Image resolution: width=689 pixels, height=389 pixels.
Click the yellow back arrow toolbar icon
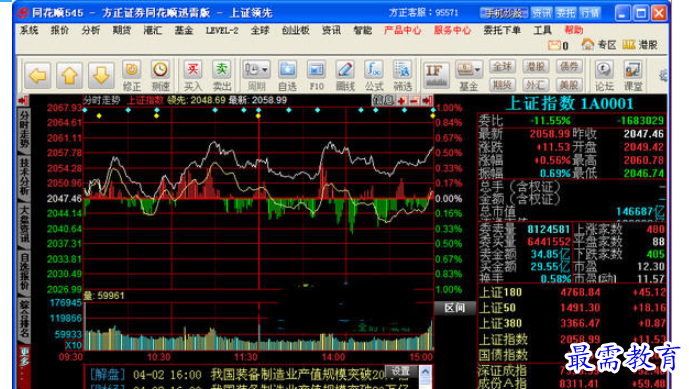point(37,76)
